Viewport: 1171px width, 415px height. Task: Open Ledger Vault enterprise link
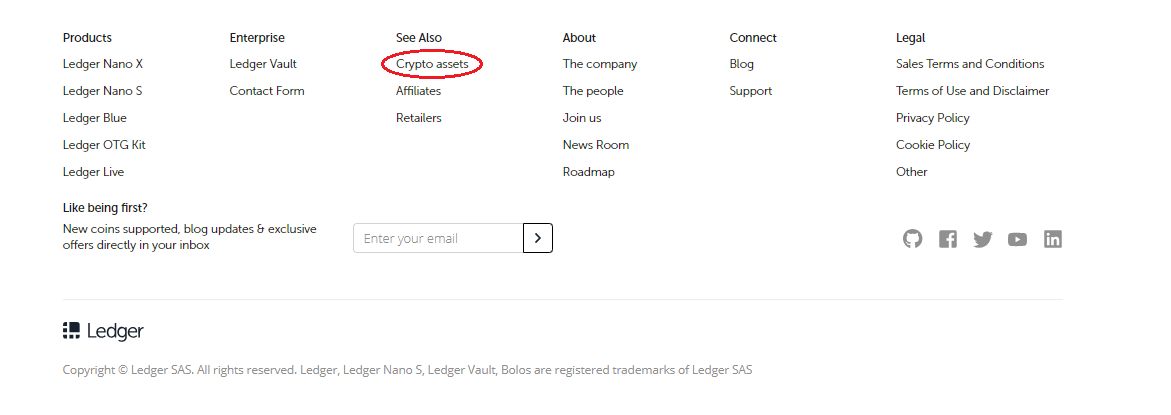(x=263, y=64)
